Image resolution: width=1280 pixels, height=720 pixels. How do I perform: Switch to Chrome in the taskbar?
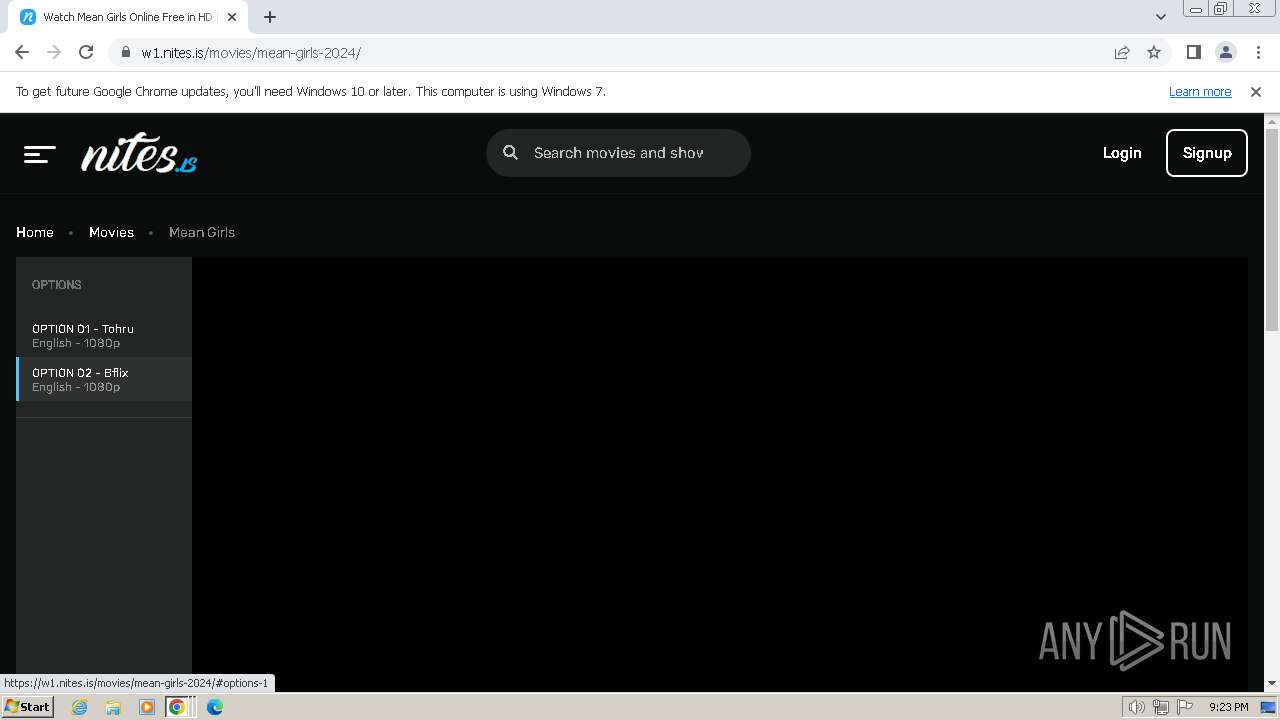[177, 707]
